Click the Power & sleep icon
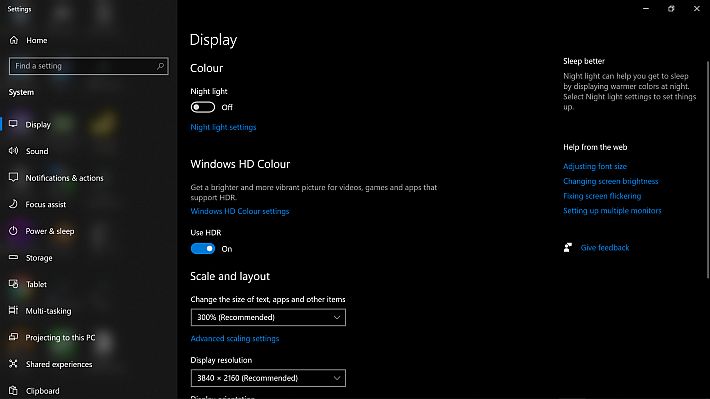The height and width of the screenshot is (399, 710). (14, 231)
